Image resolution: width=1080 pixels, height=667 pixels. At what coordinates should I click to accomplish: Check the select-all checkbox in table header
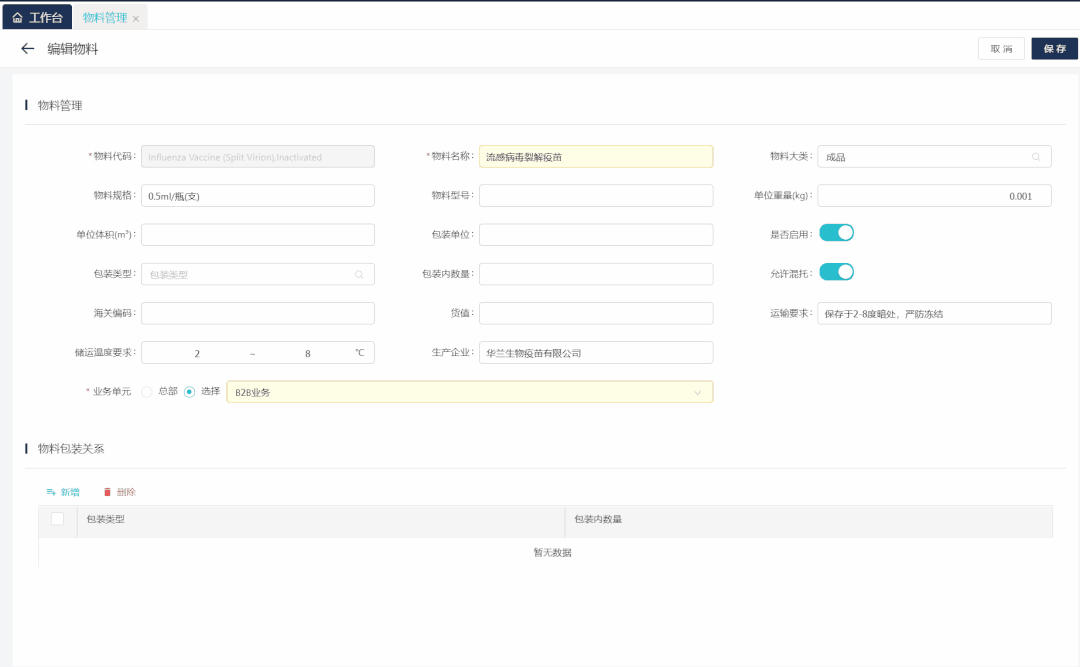[x=57, y=519]
